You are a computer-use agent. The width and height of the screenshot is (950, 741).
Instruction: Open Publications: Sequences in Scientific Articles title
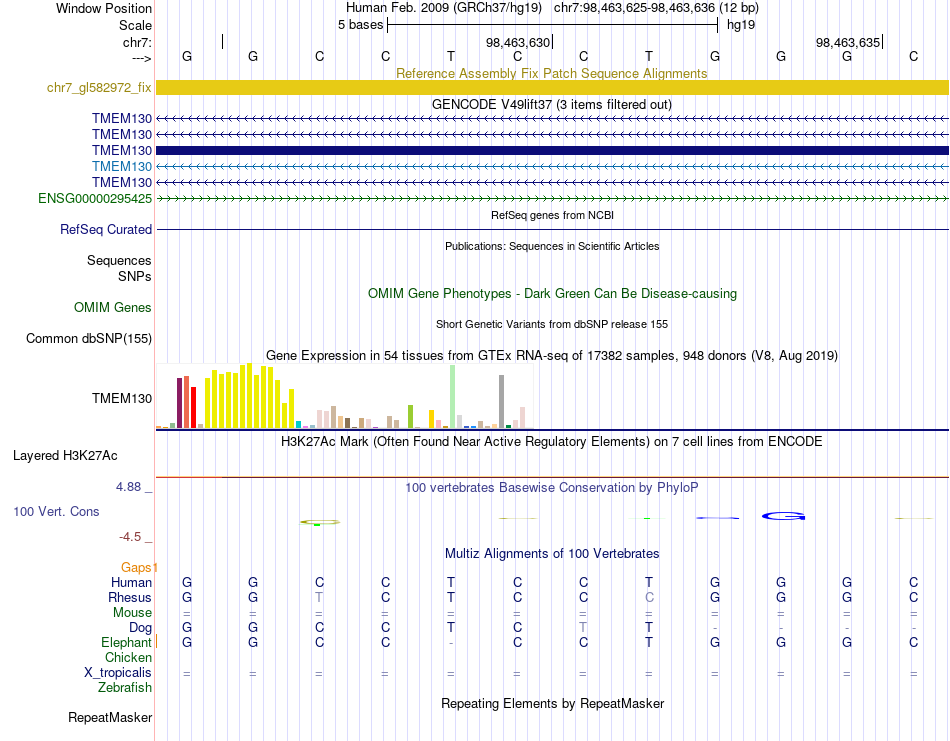[x=552, y=246]
